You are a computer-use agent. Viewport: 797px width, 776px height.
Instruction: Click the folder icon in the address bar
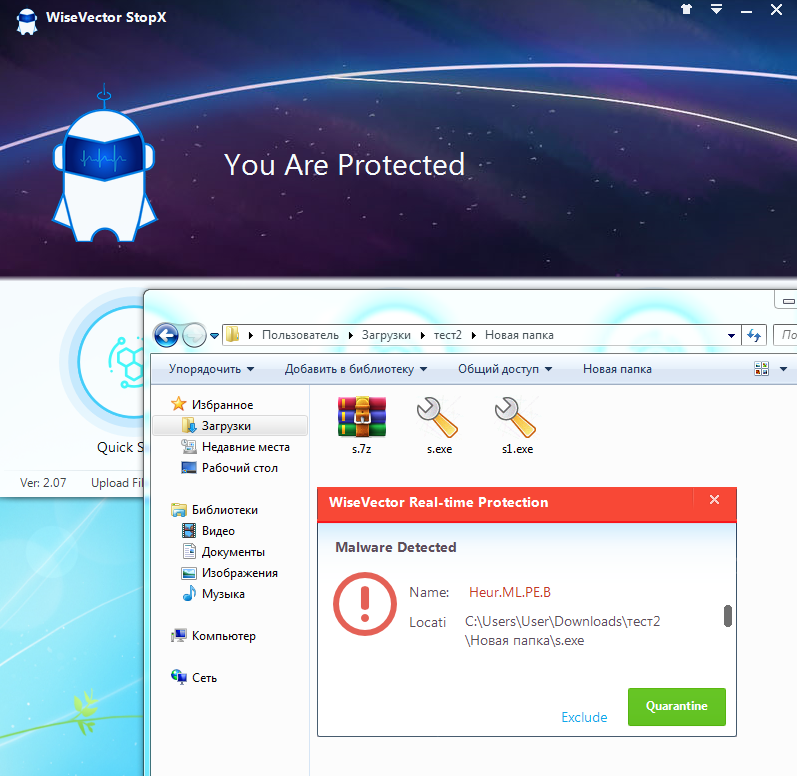point(232,335)
